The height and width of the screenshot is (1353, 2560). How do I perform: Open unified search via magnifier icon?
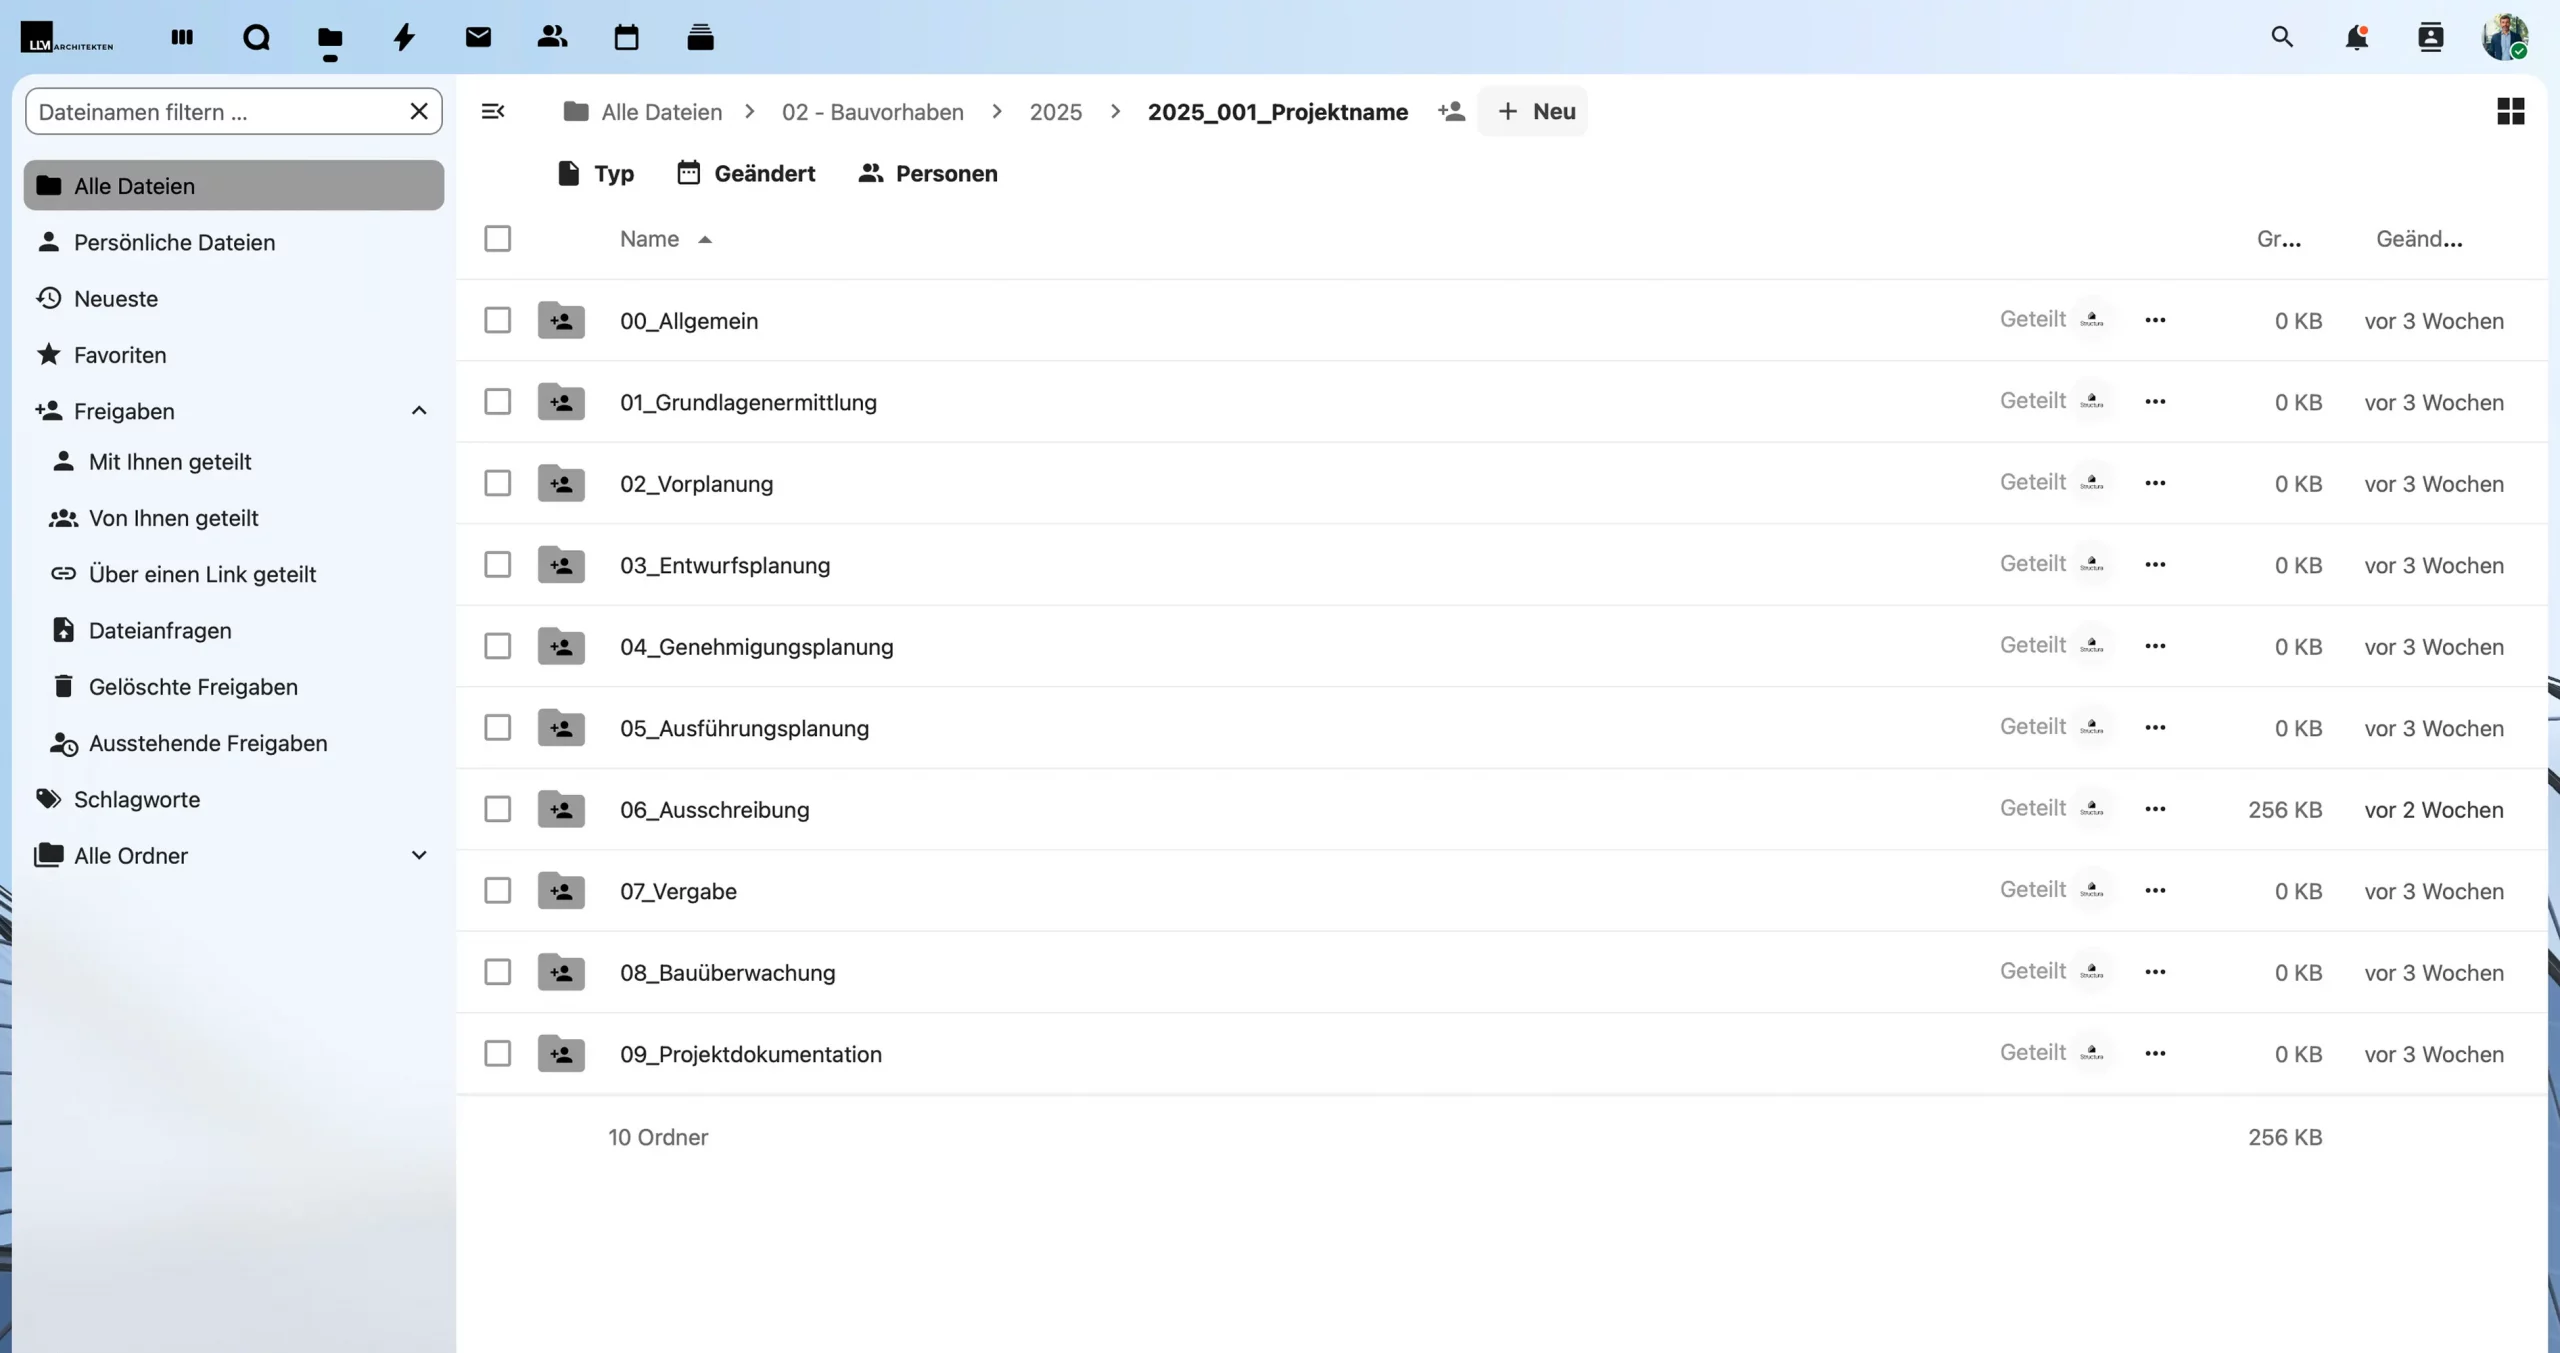coord(2283,37)
